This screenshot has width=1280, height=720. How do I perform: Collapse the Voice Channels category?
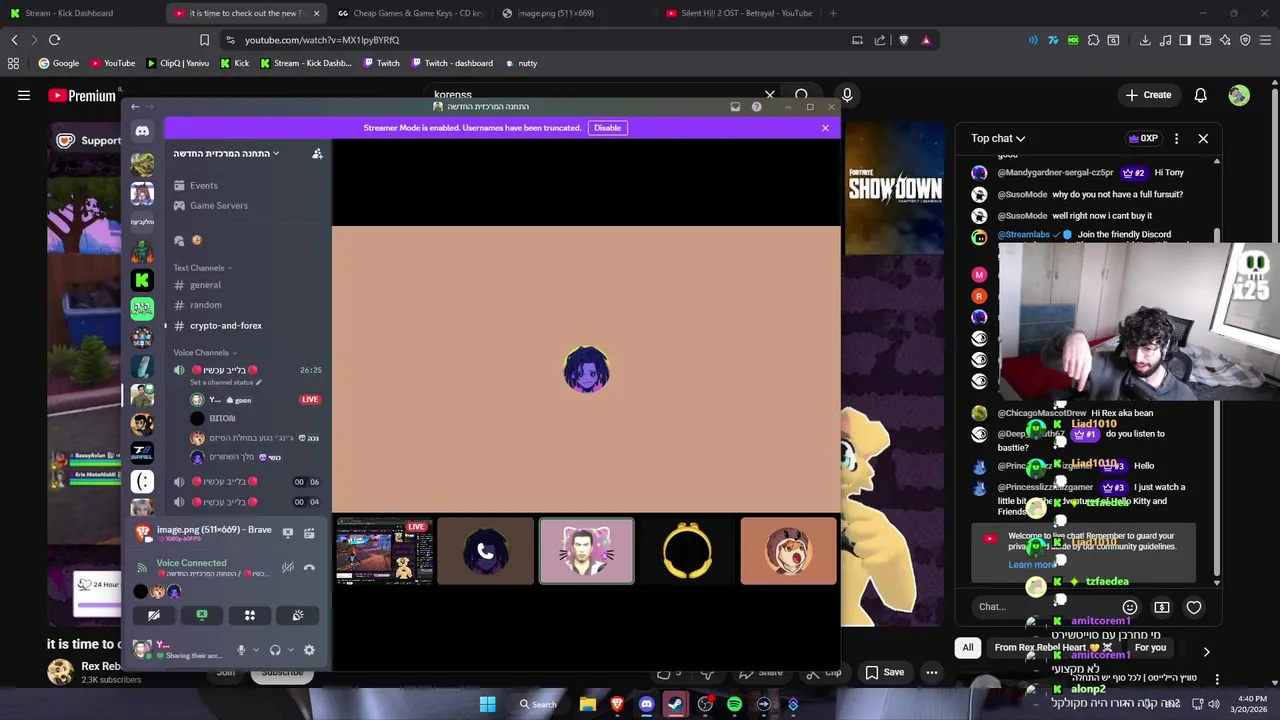tap(205, 352)
